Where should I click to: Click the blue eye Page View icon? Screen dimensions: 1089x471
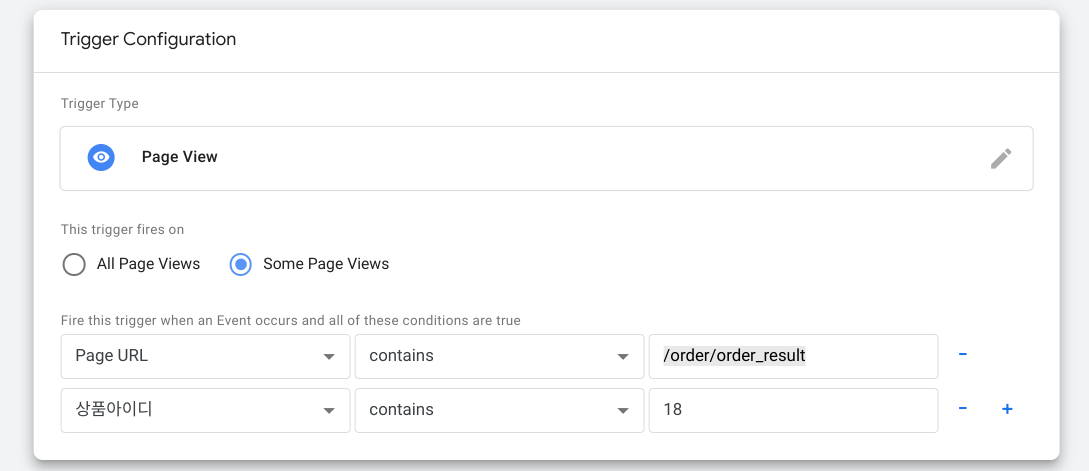click(x=101, y=158)
